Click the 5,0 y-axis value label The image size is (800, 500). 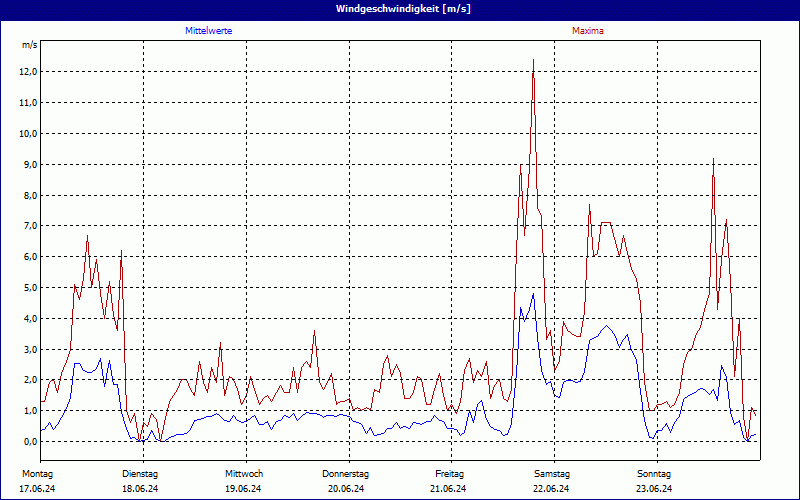click(28, 288)
